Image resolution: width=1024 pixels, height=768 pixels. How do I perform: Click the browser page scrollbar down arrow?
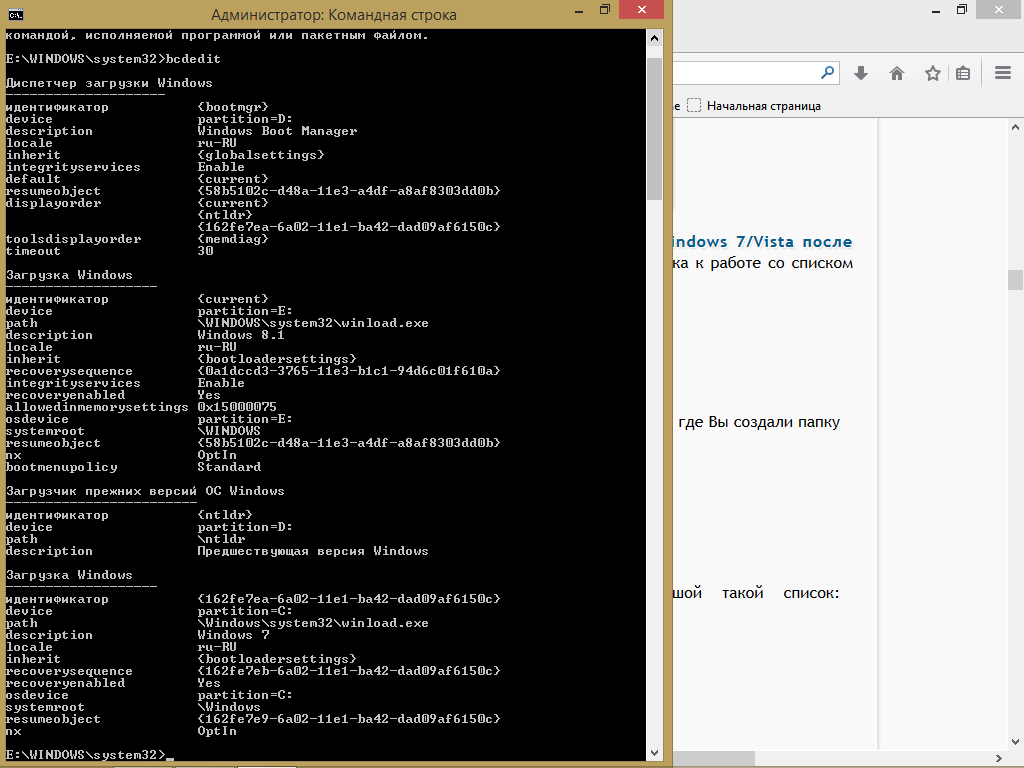point(1015,742)
